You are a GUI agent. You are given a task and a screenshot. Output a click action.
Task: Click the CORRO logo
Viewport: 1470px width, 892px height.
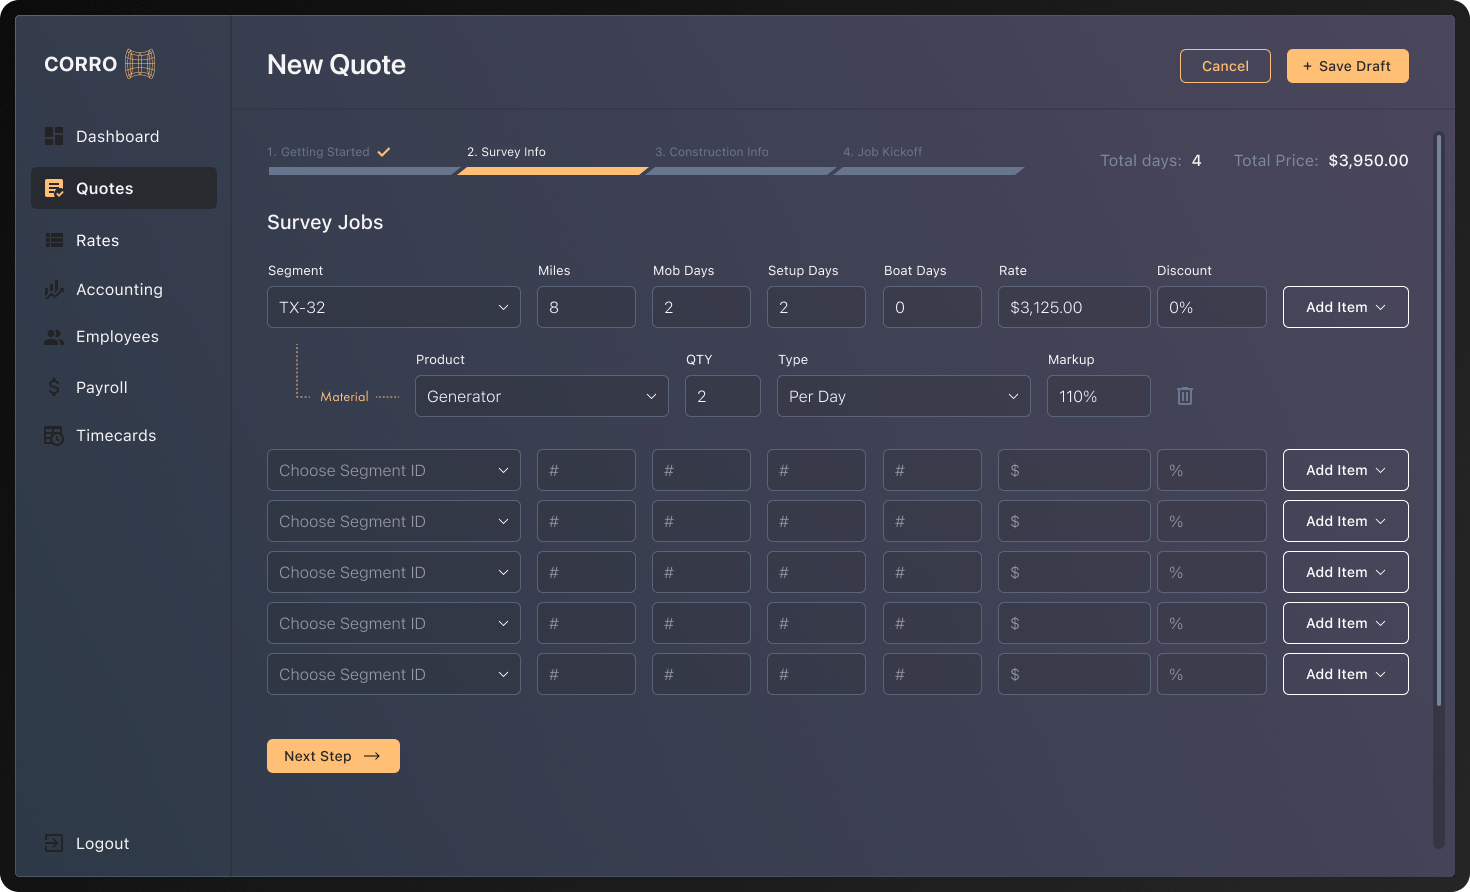tap(100, 64)
